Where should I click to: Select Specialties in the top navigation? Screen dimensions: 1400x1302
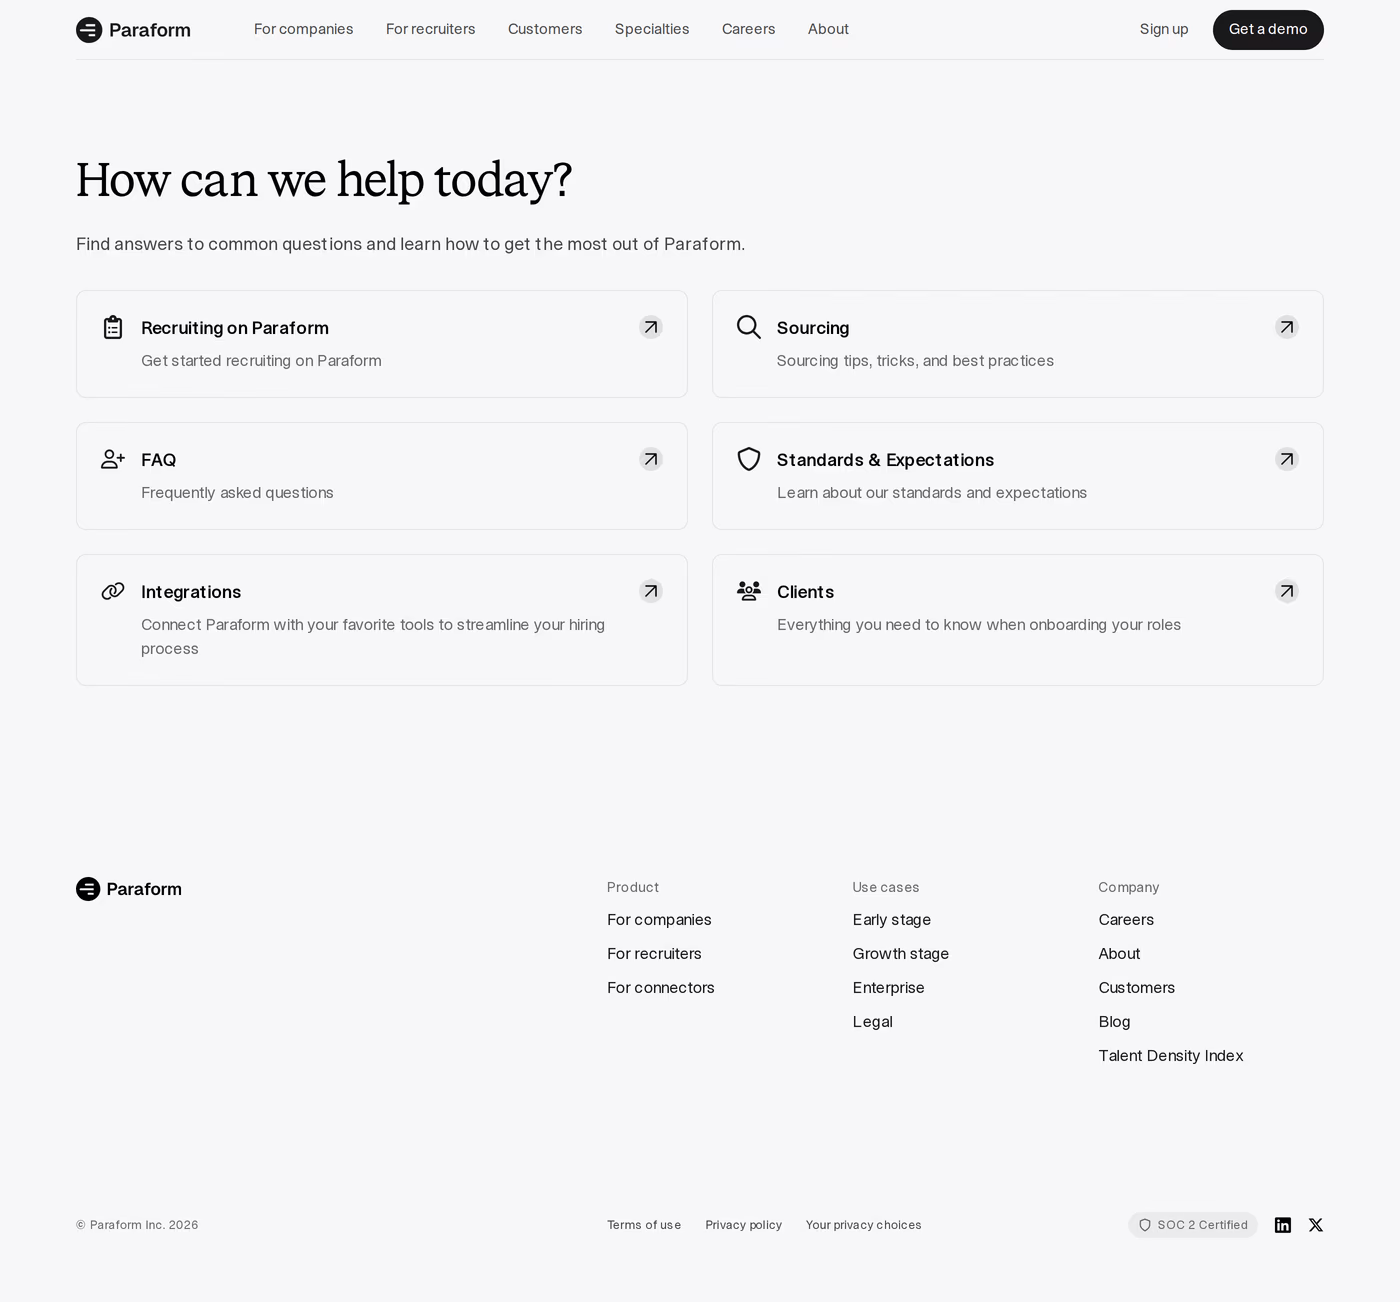pyautogui.click(x=652, y=29)
